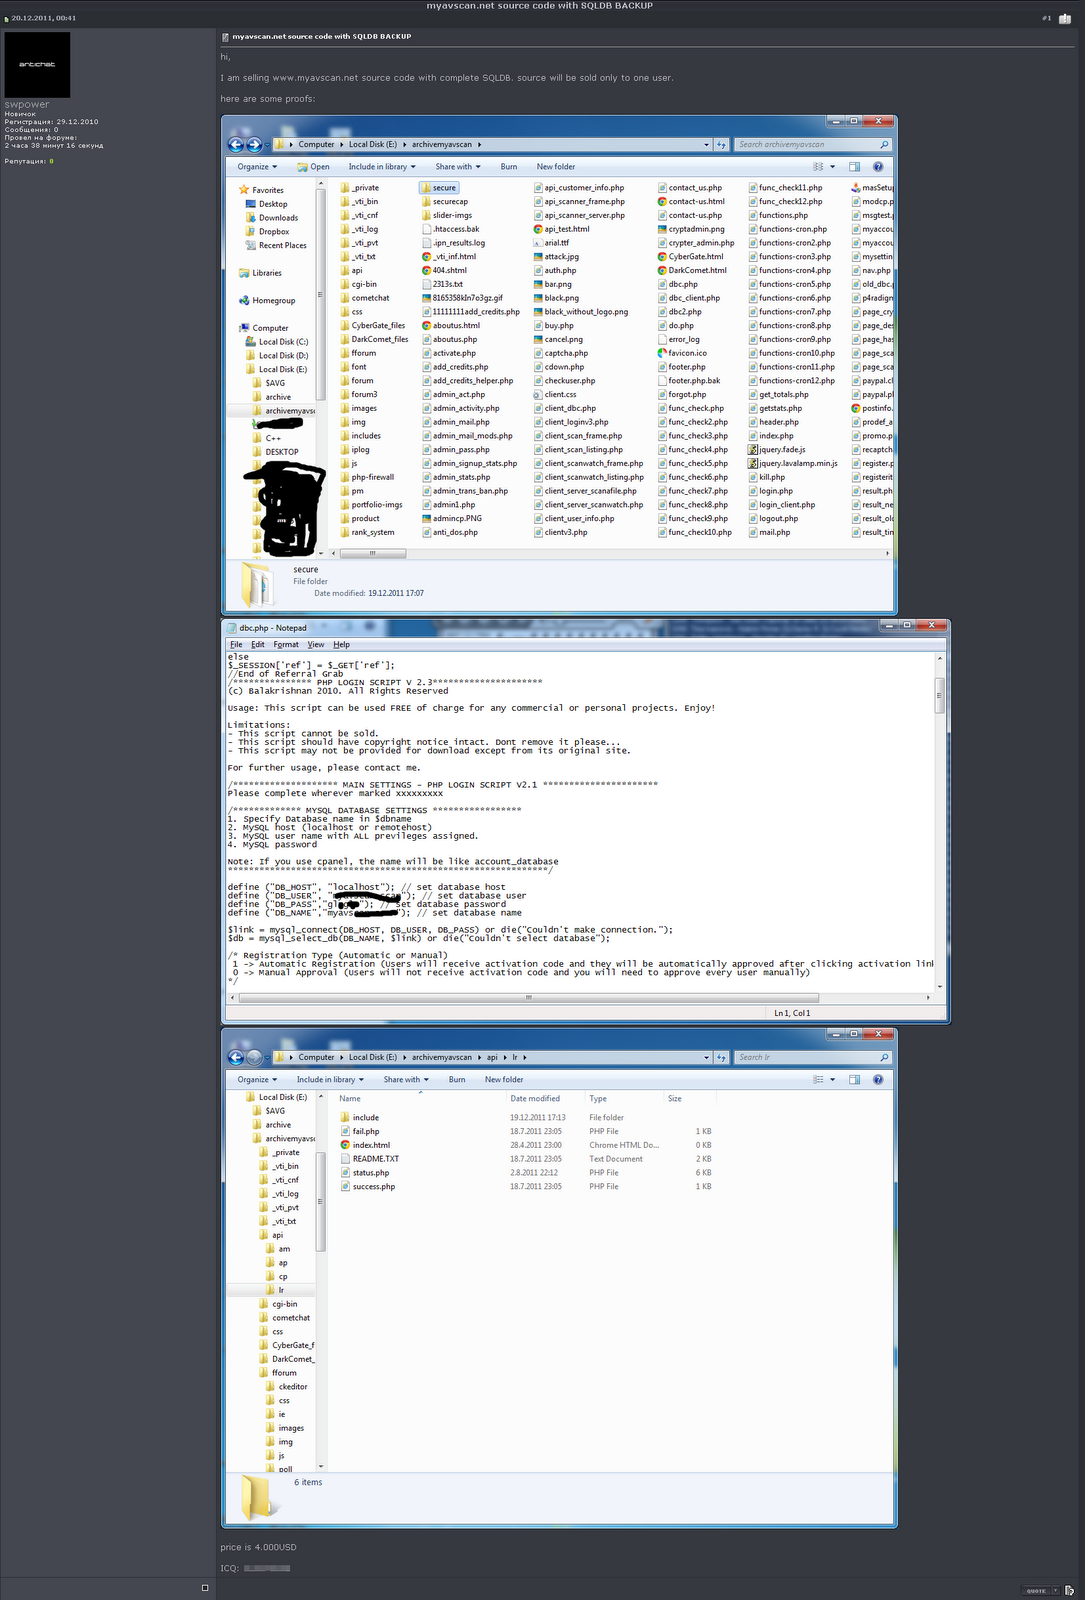Click Back arrow in top Explorer window
This screenshot has height=1600, width=1085.
(236, 145)
